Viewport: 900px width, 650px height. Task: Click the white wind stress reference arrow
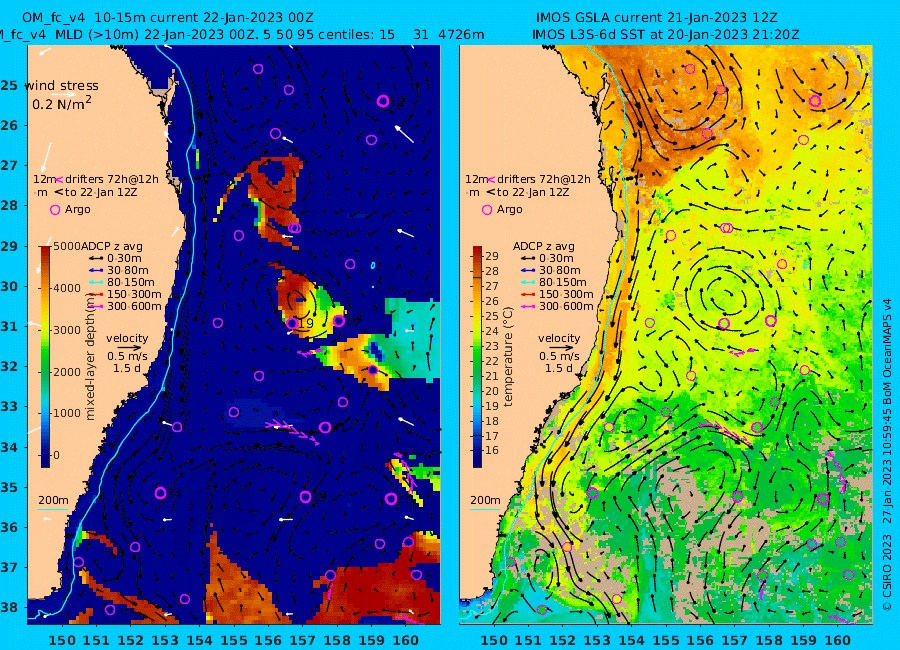pyautogui.click(x=64, y=94)
